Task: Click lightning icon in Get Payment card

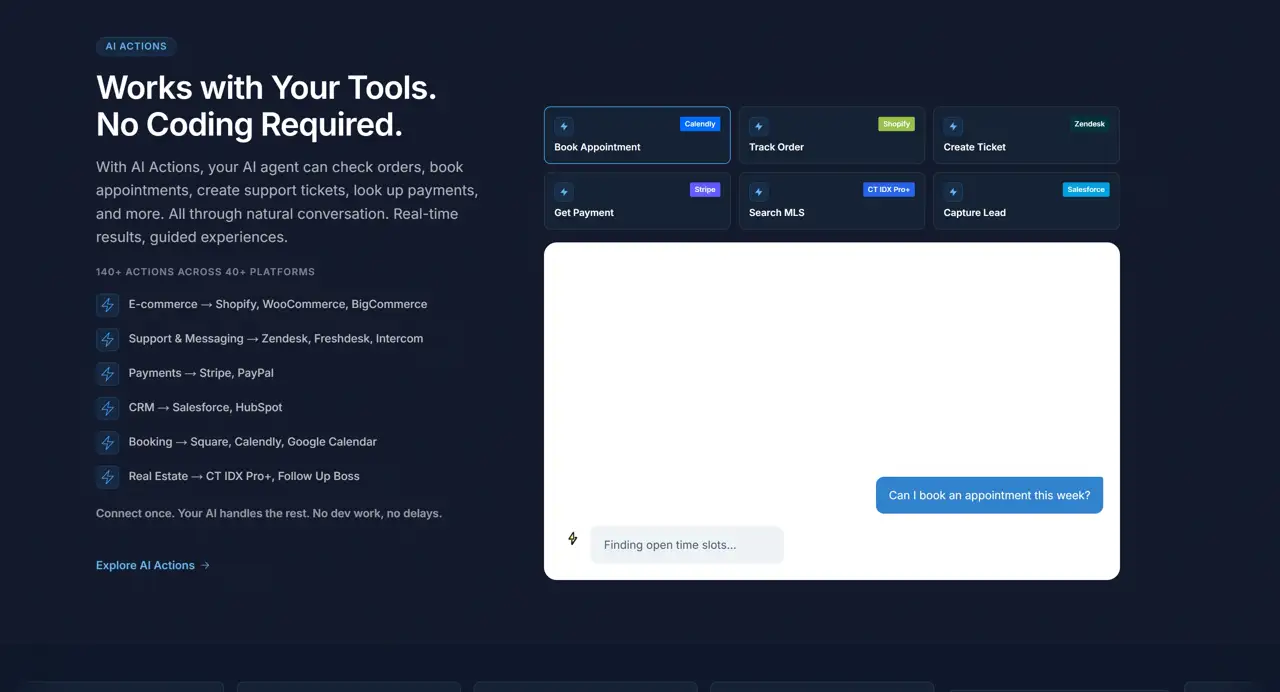Action: tap(564, 192)
